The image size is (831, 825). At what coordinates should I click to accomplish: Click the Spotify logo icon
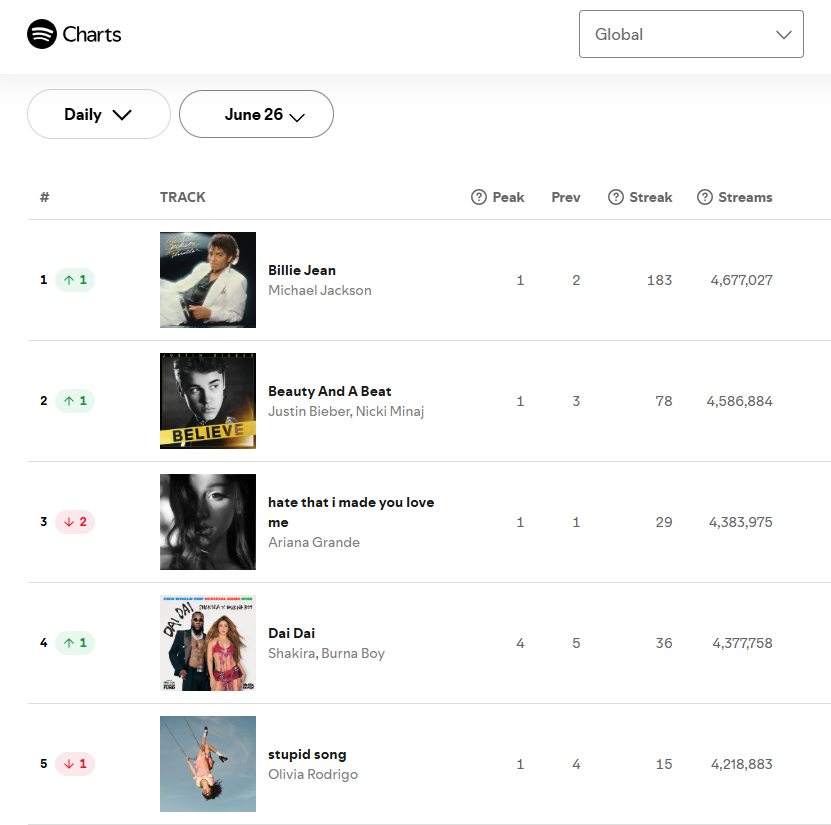[42, 34]
